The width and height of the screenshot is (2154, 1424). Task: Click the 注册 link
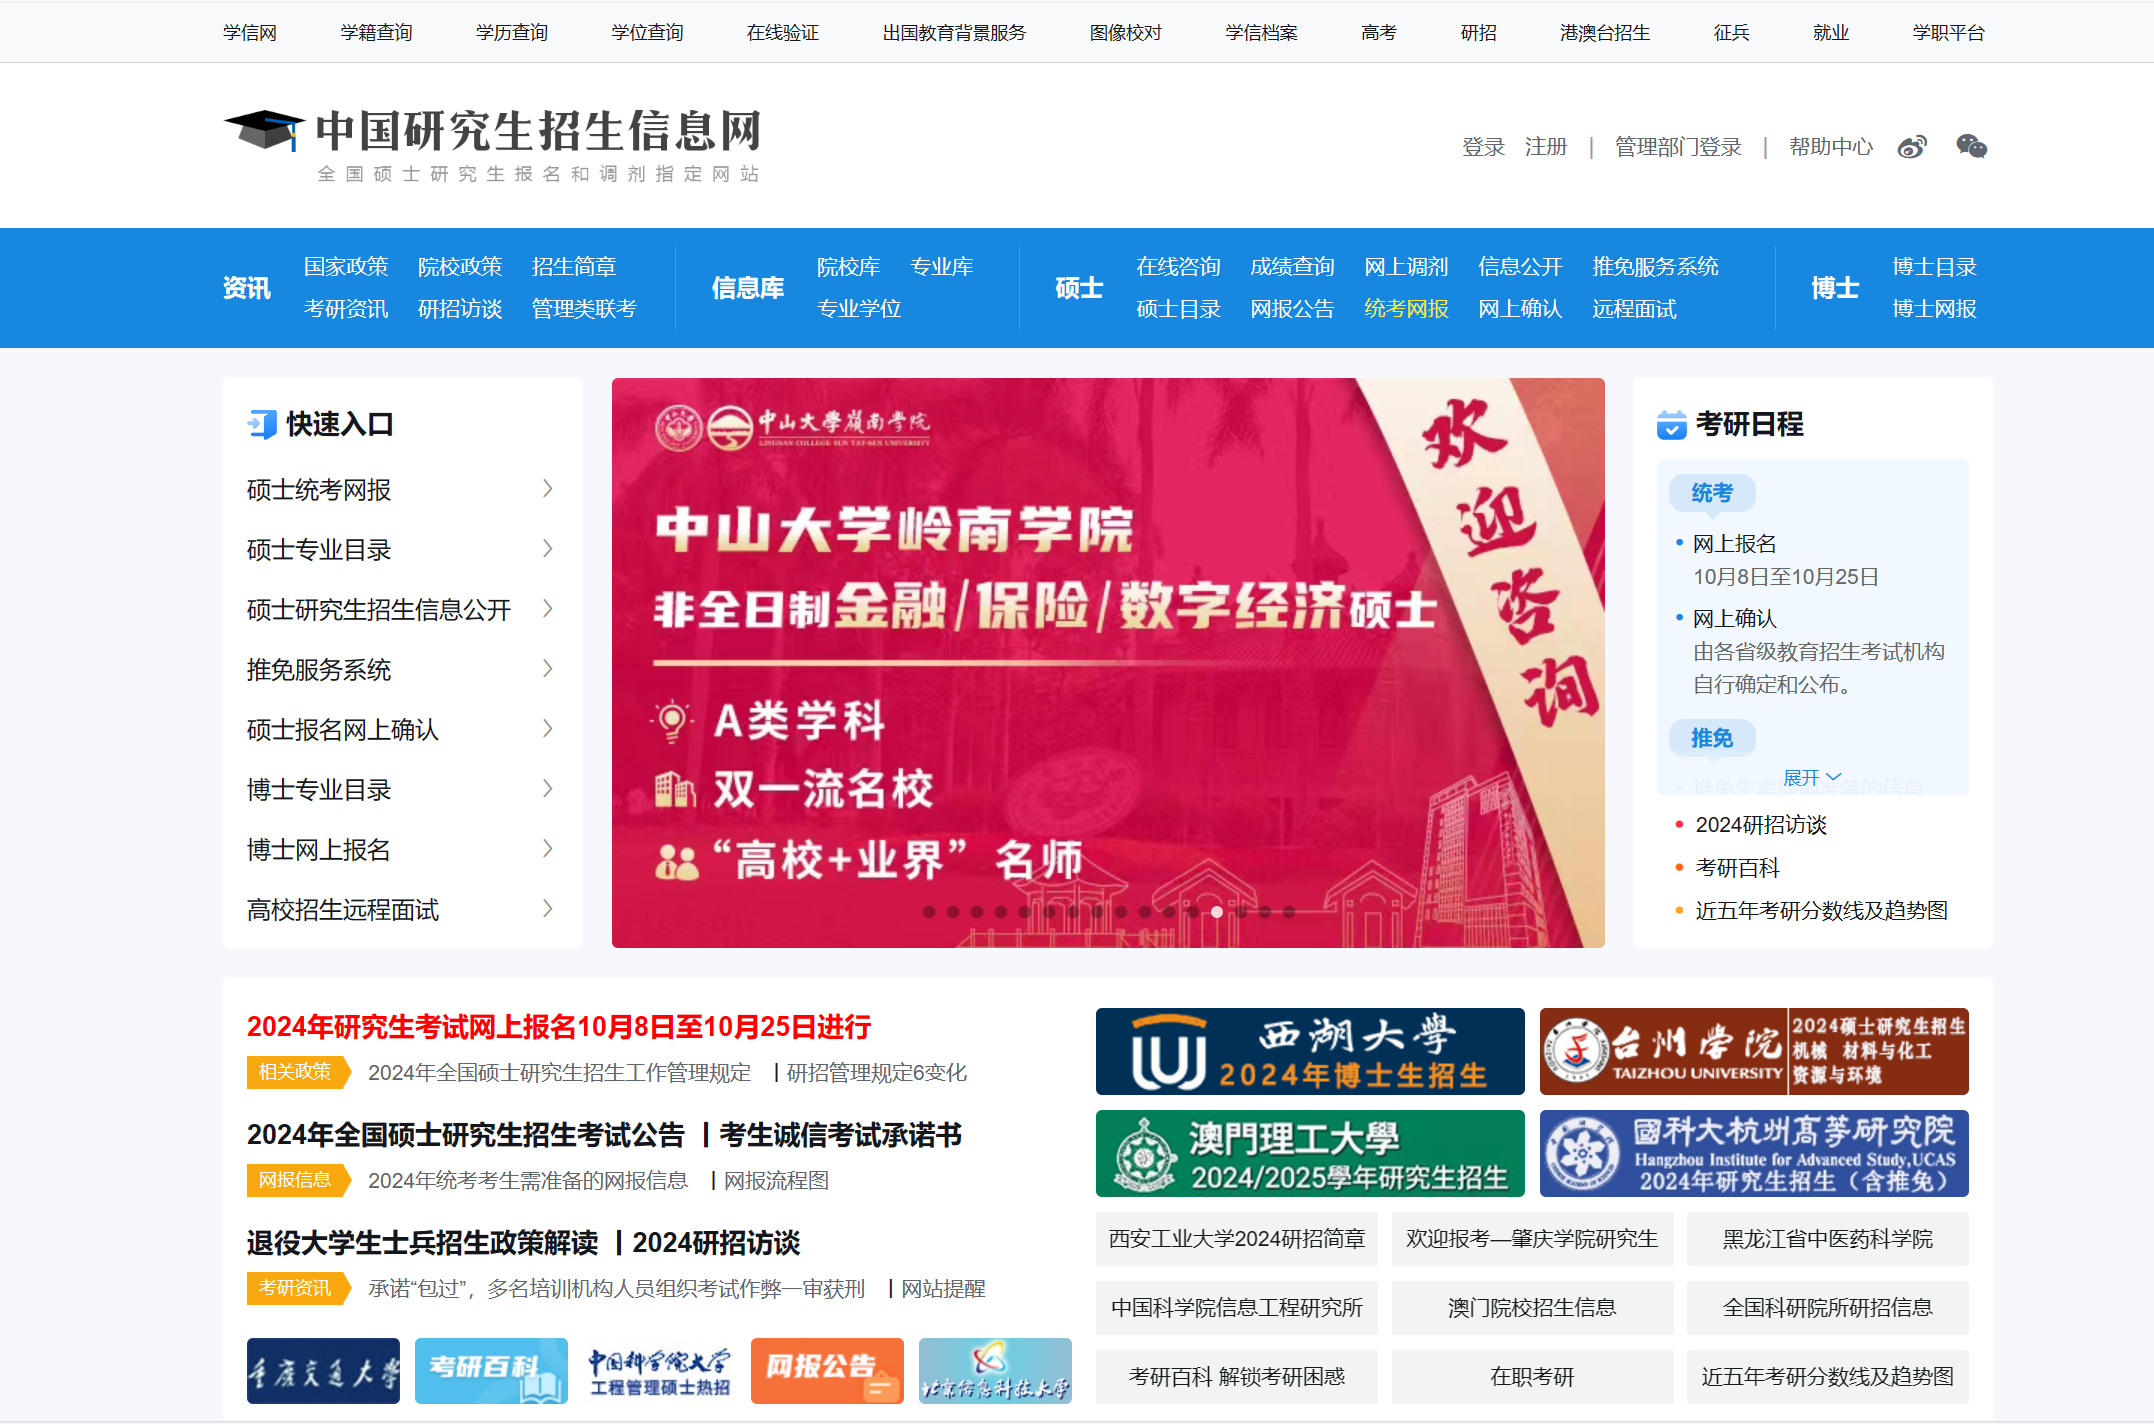coord(1546,147)
